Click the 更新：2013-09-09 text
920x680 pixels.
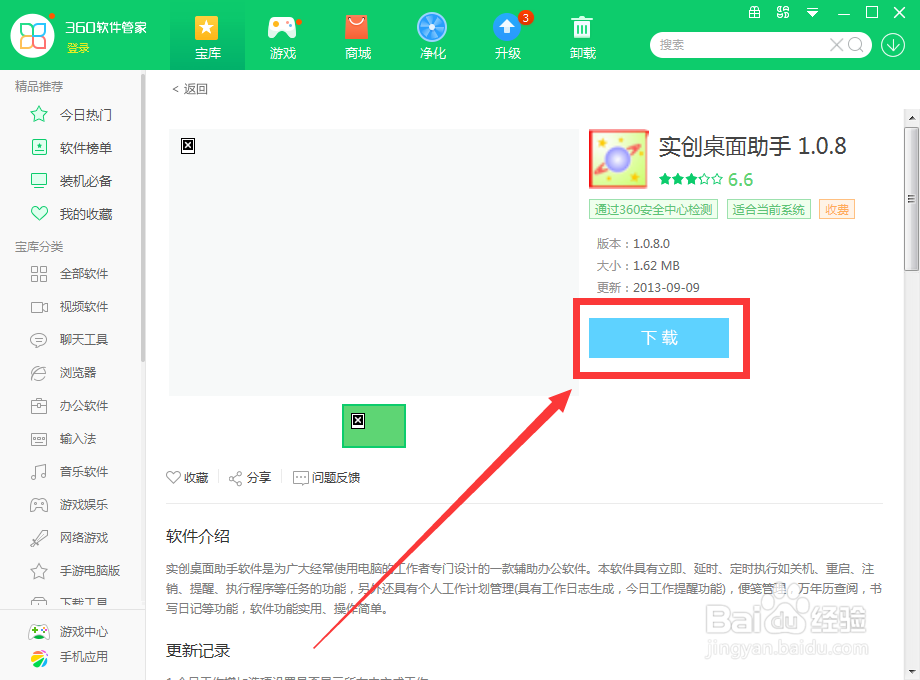coord(648,287)
